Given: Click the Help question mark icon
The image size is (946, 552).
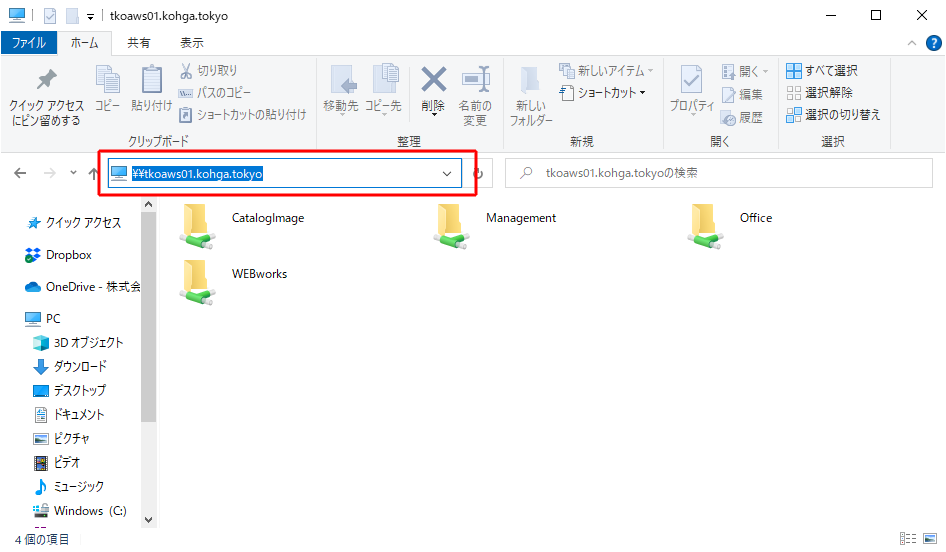Looking at the screenshot, I should pos(933,43).
